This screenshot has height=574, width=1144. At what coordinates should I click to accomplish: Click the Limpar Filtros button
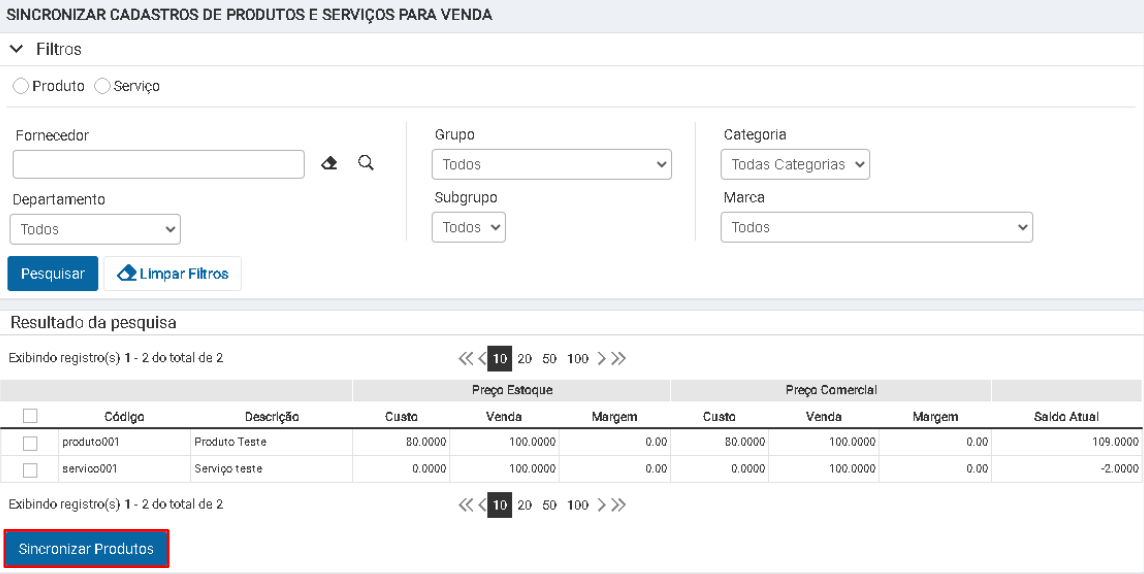pos(172,274)
